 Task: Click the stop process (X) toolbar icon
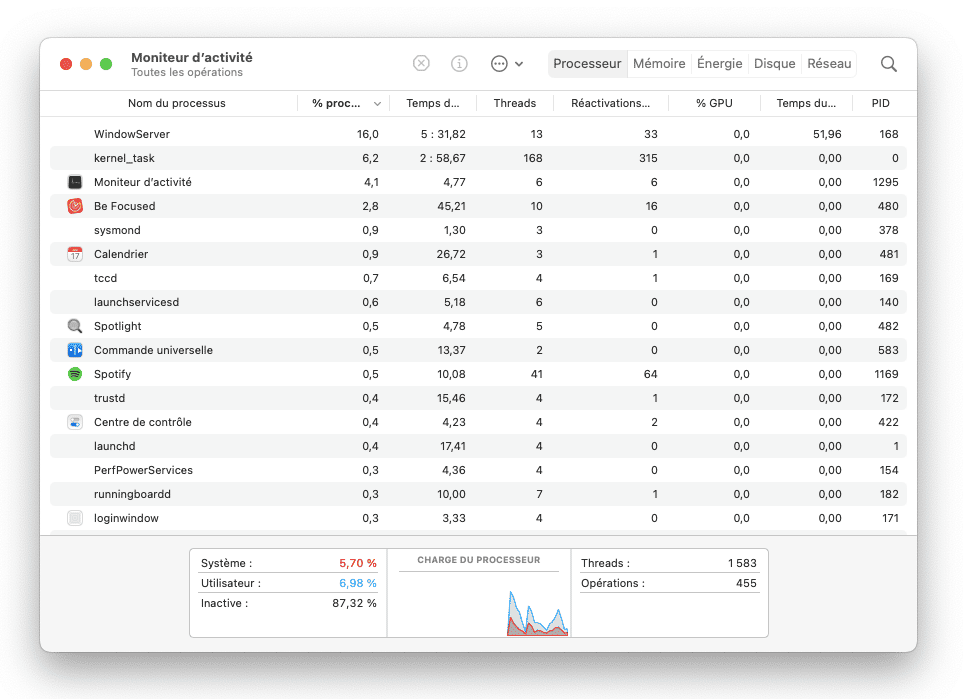(421, 63)
